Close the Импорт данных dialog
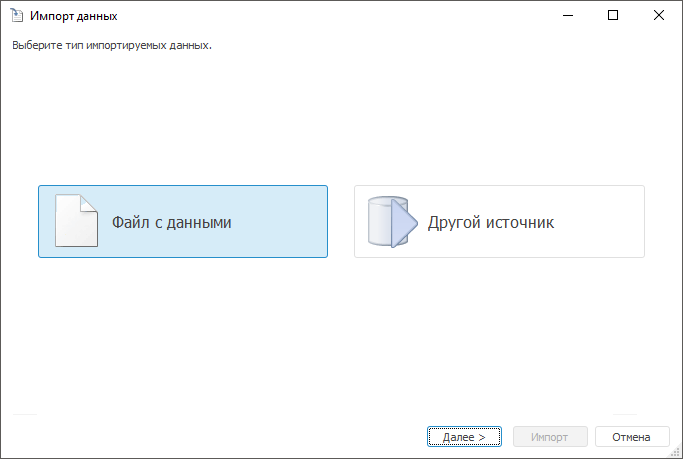This screenshot has width=683, height=459. (x=659, y=16)
